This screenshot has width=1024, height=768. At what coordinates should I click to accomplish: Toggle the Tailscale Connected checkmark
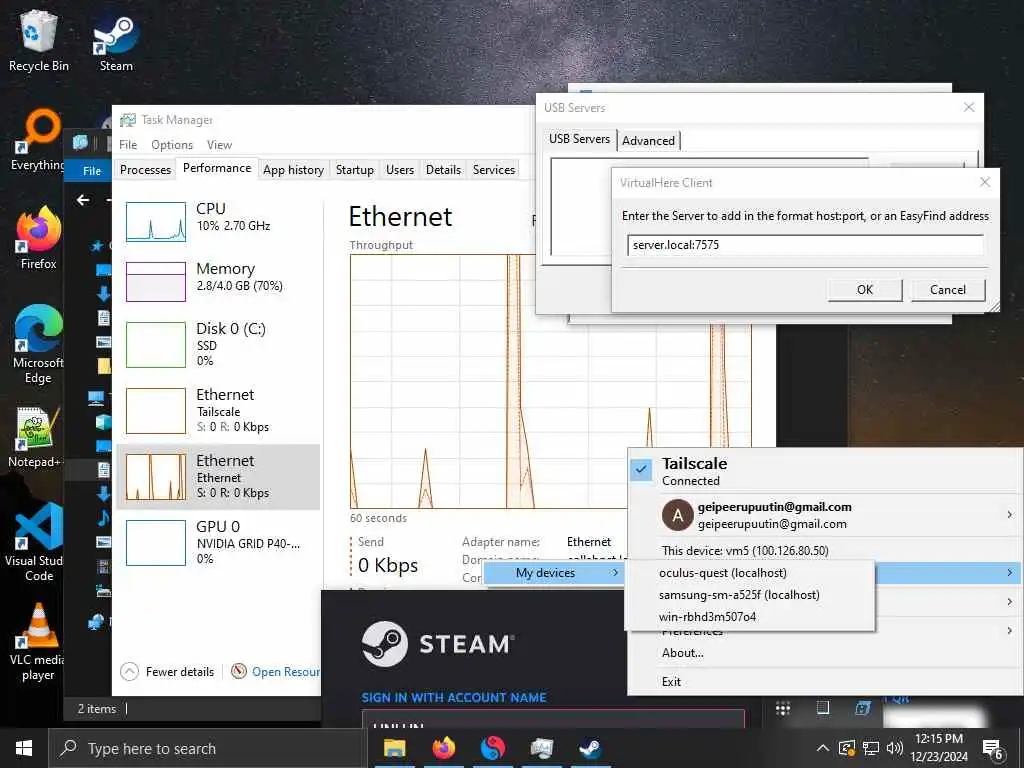click(x=641, y=470)
